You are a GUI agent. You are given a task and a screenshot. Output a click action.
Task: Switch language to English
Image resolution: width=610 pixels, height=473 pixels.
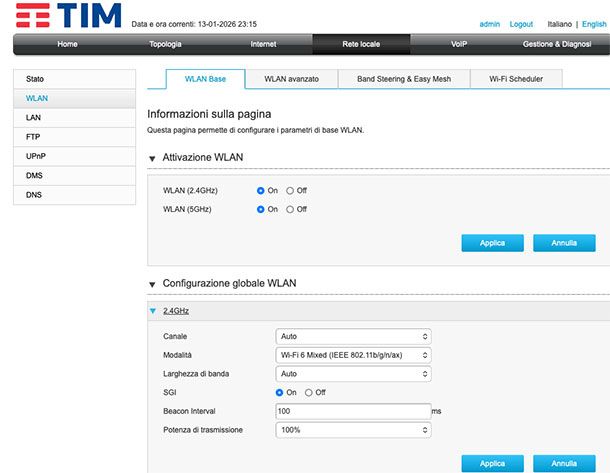594,24
